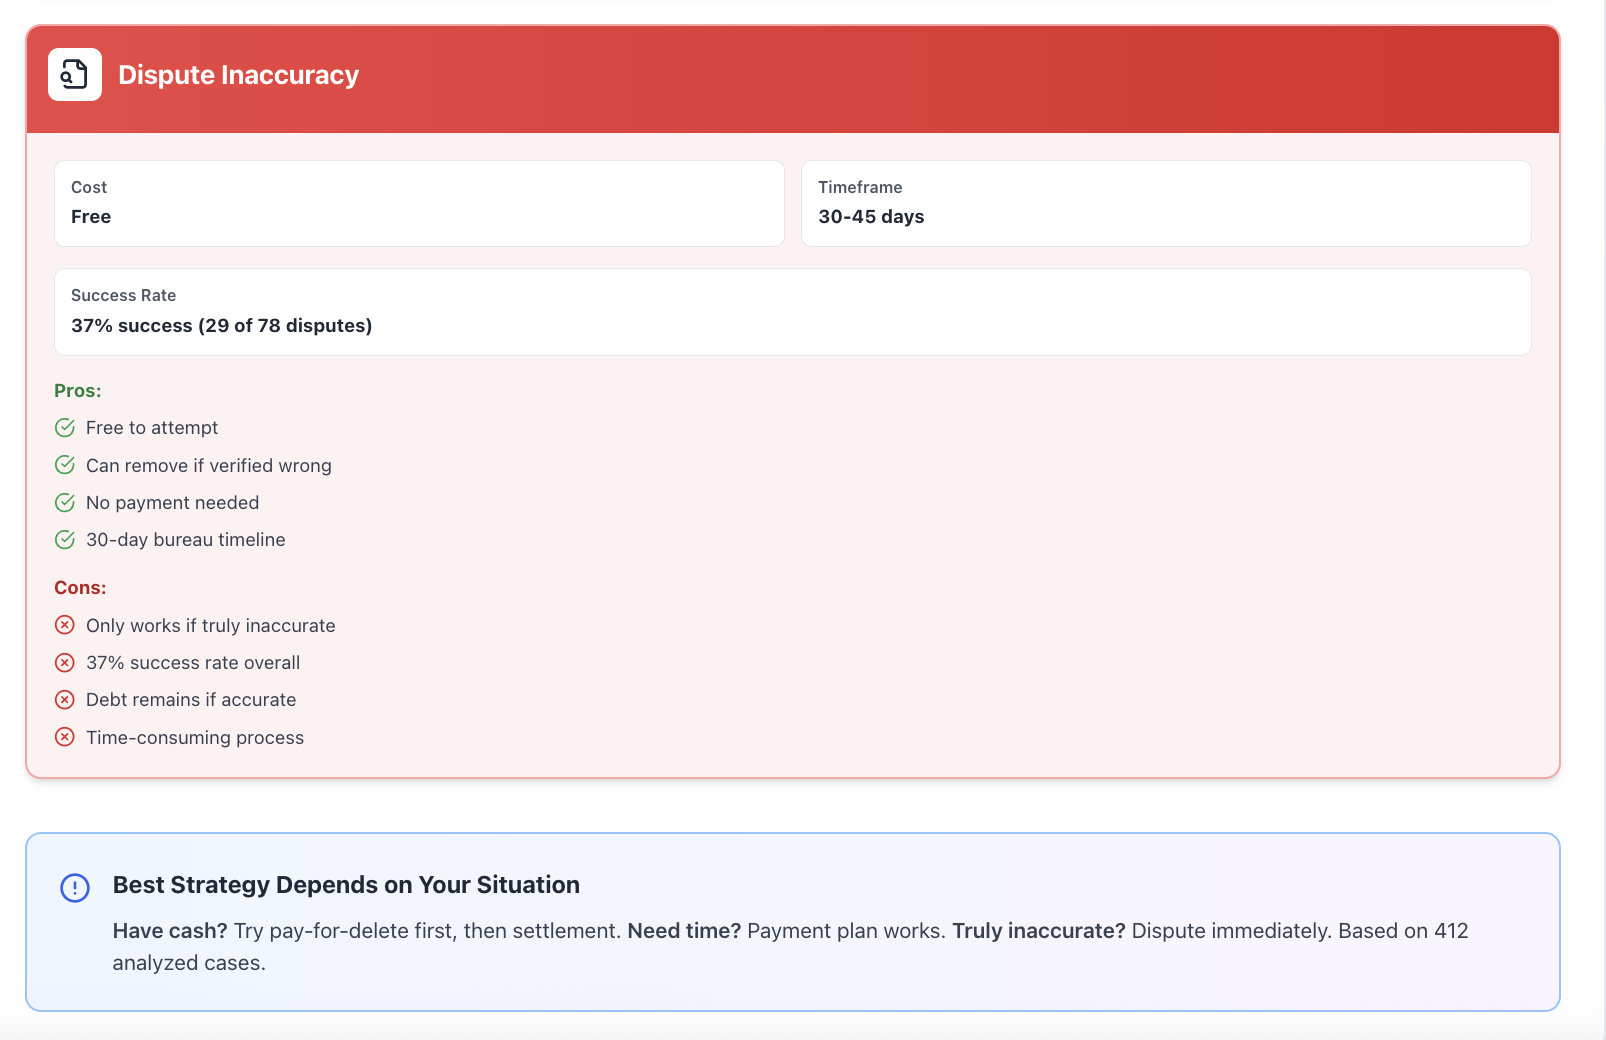This screenshot has width=1606, height=1040.
Task: Click the X icon beside Only works if truly inaccurate
Action: pos(65,625)
